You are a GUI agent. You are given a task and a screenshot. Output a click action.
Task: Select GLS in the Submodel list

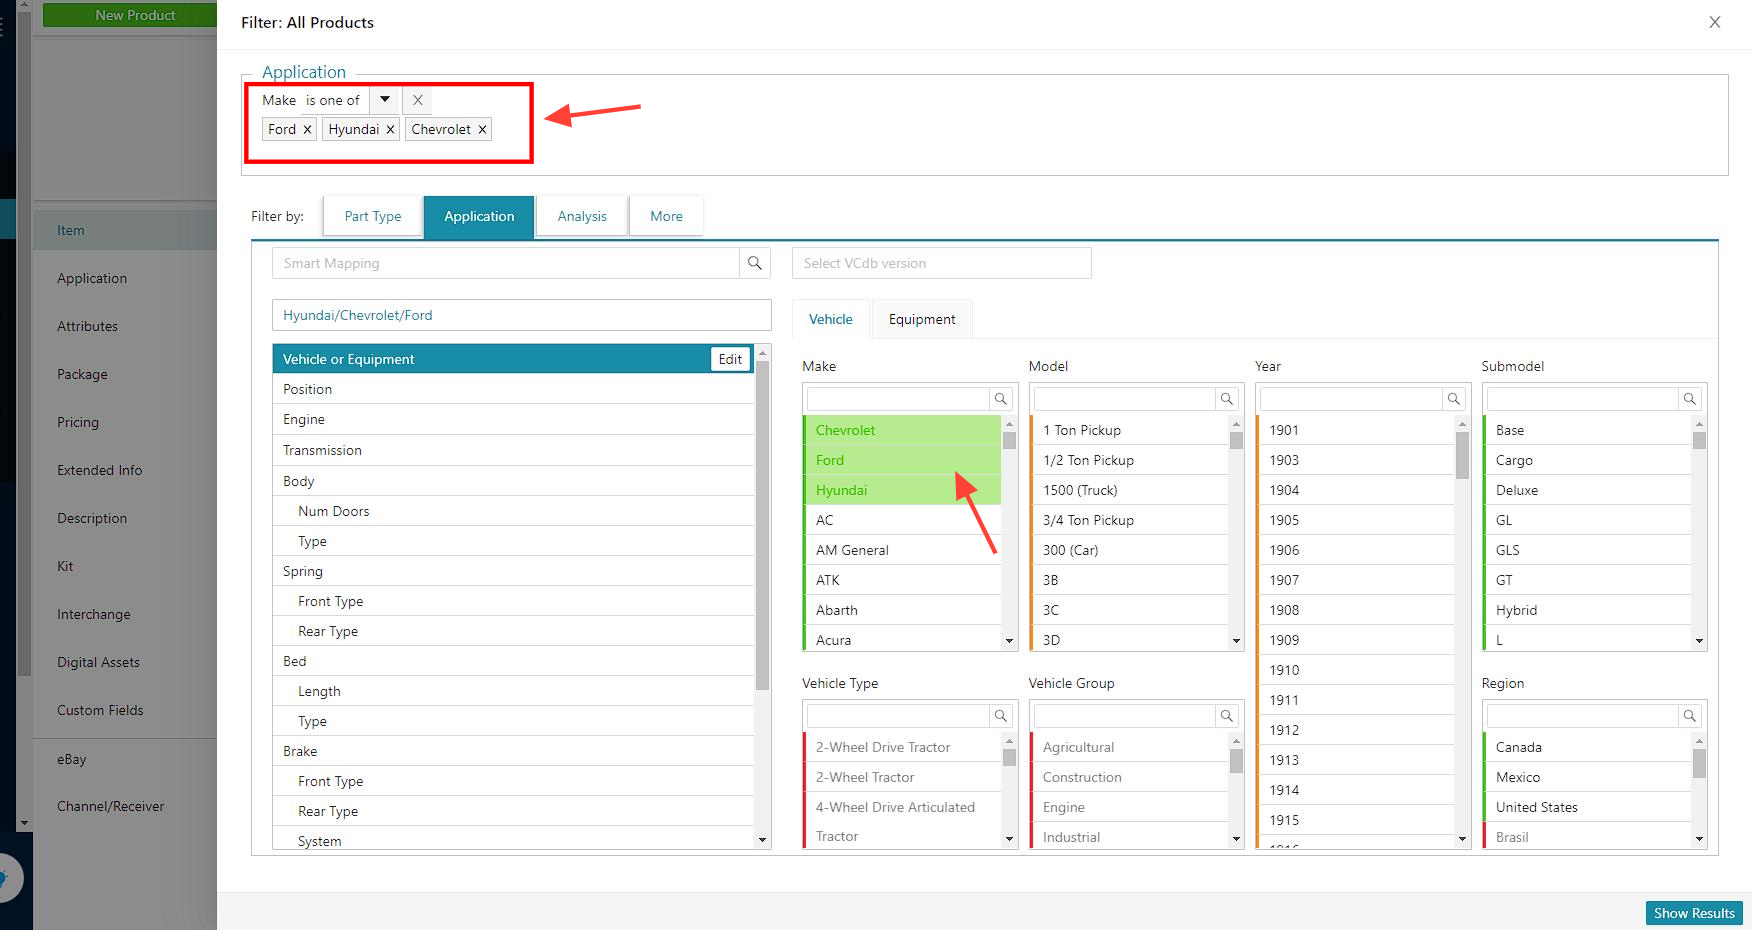click(x=1587, y=550)
